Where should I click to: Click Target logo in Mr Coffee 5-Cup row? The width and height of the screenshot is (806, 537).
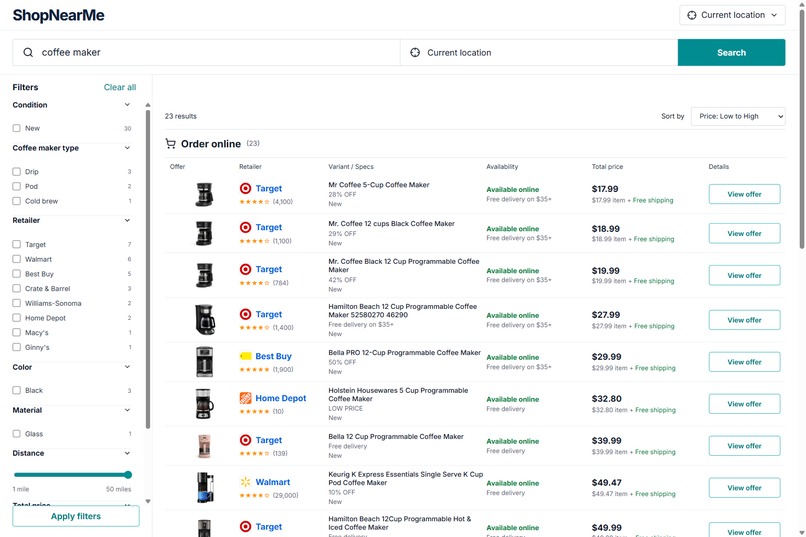[x=246, y=189]
